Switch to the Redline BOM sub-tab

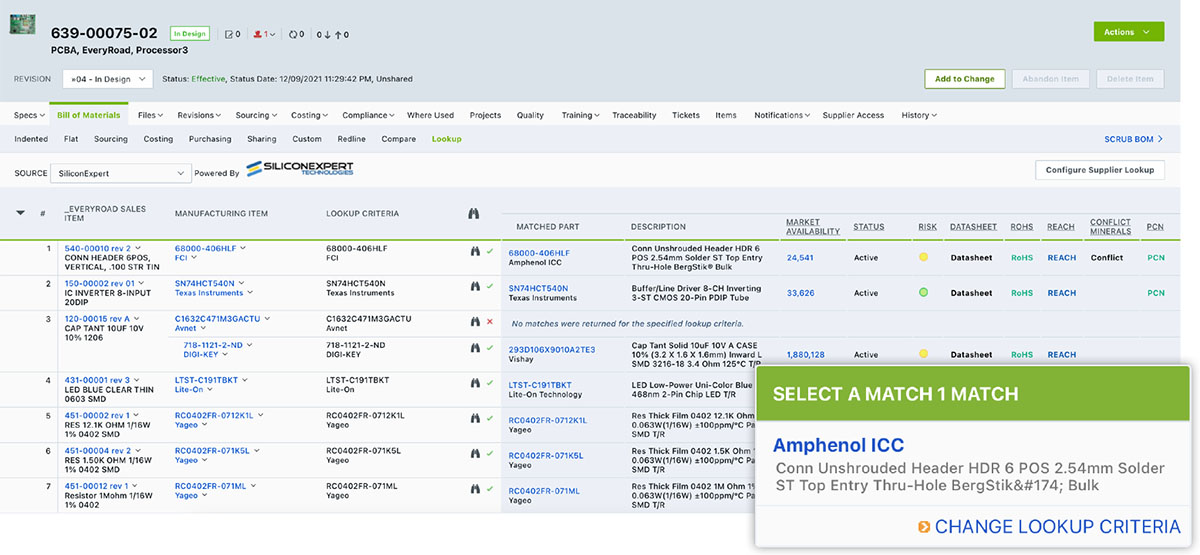[x=351, y=139]
